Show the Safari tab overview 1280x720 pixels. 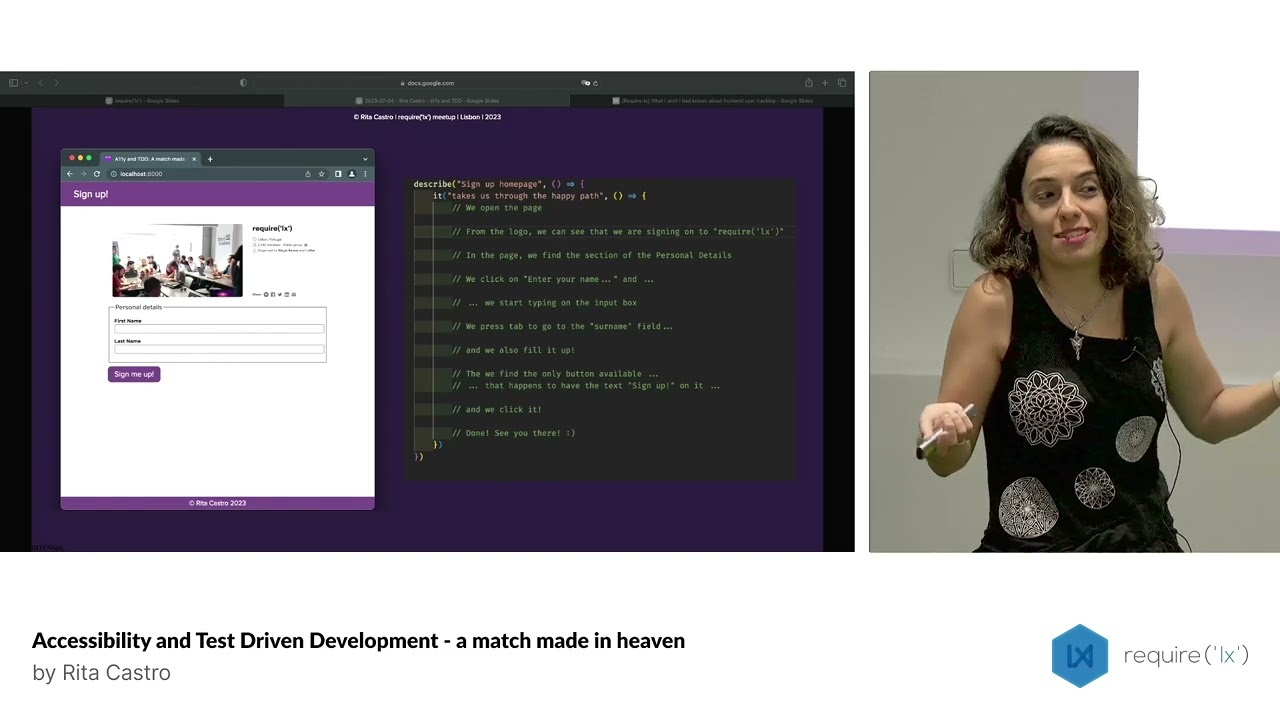(842, 83)
